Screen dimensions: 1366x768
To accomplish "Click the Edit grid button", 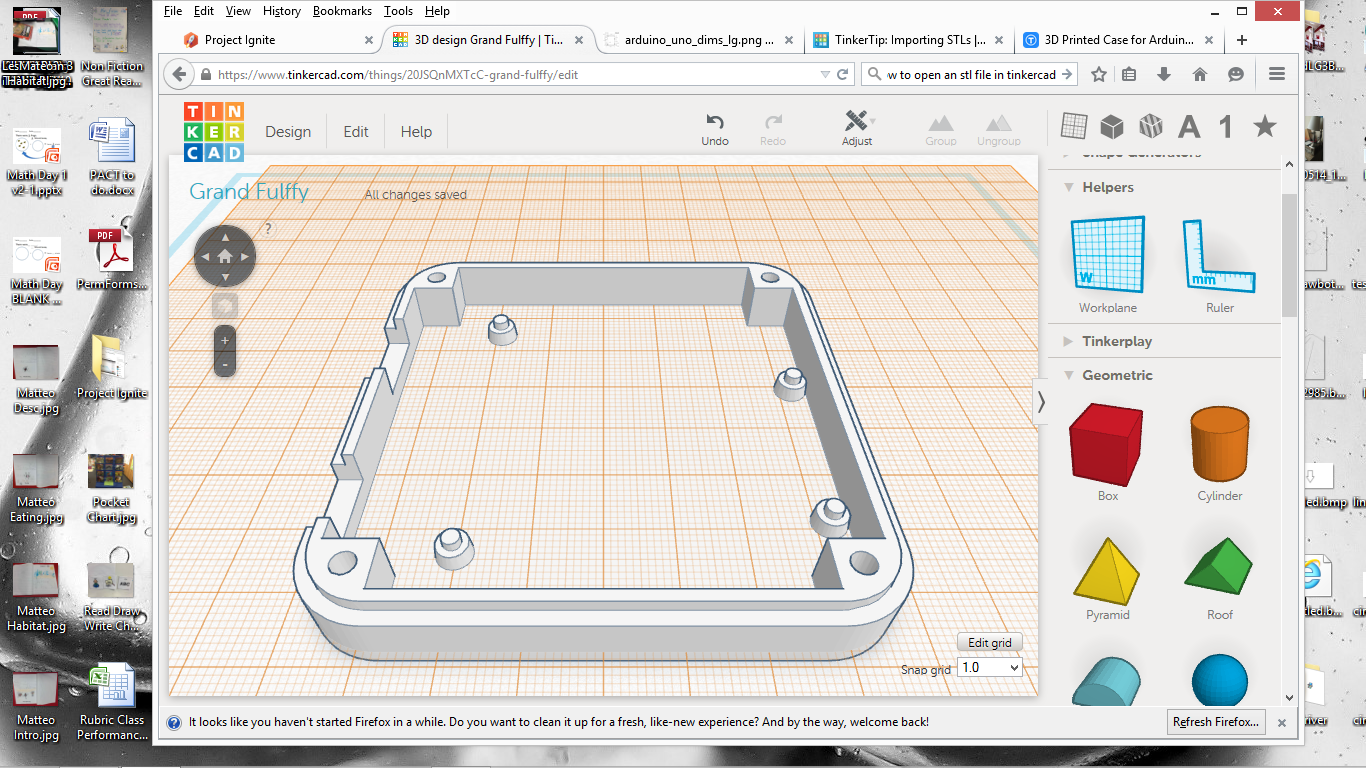I will click(990, 643).
